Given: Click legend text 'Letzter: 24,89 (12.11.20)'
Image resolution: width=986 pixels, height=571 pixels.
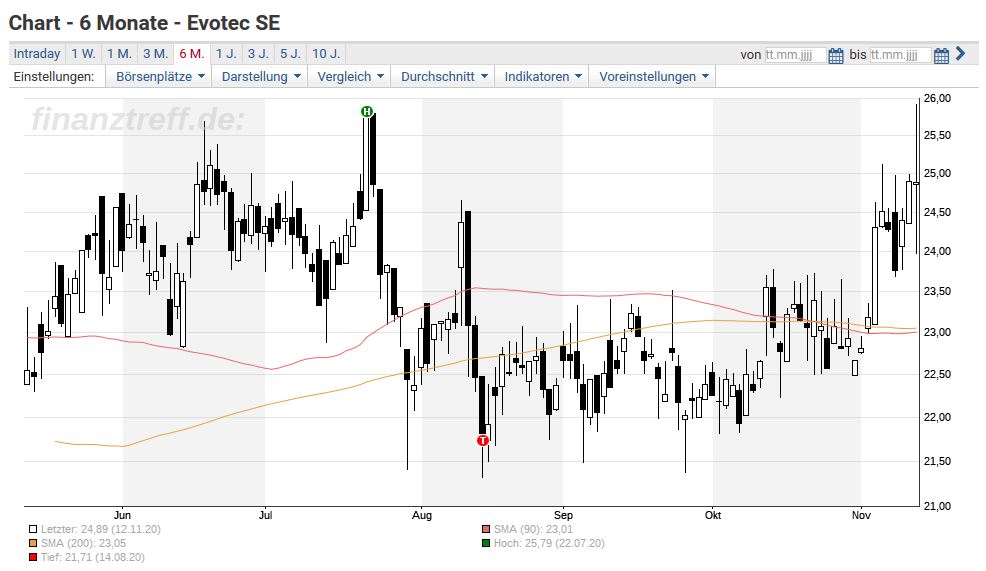Looking at the screenshot, I should [101, 529].
